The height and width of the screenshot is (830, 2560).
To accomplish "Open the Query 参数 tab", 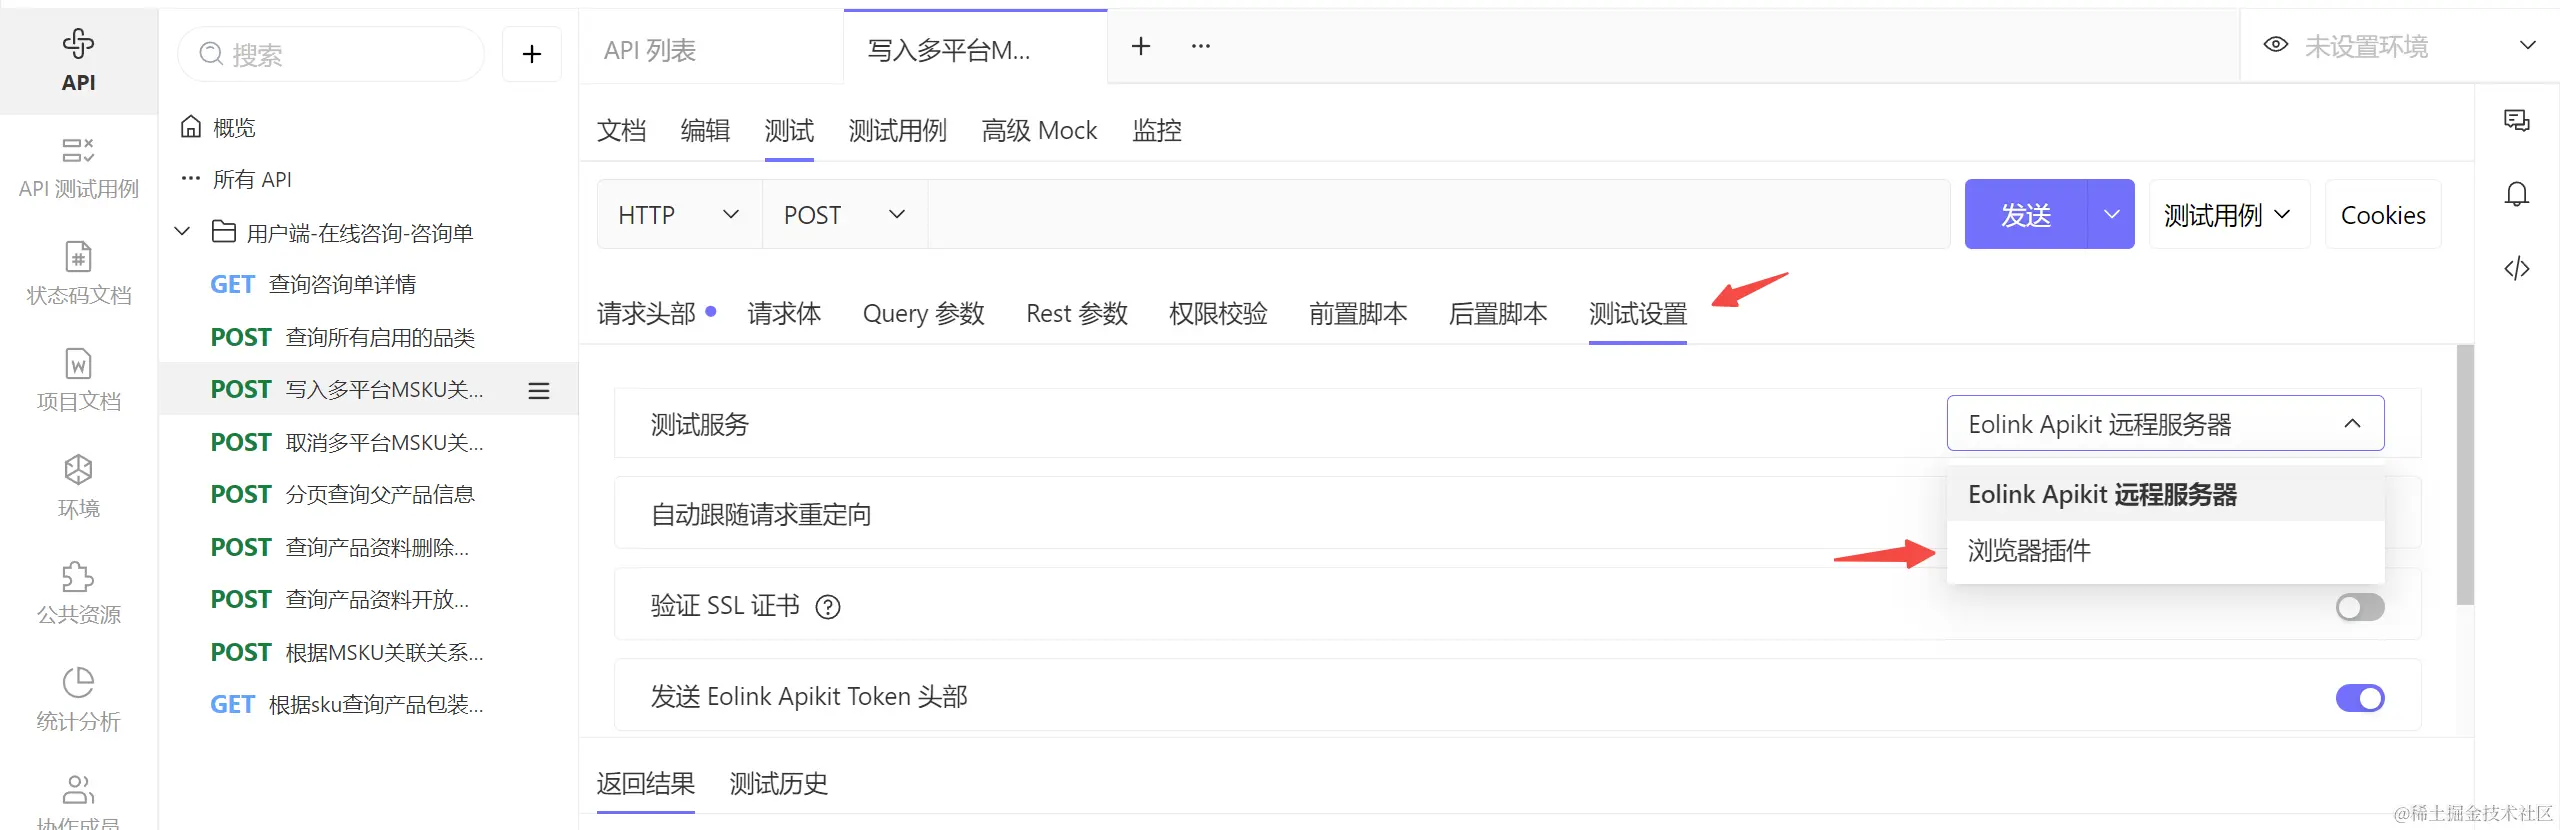I will click(x=923, y=314).
